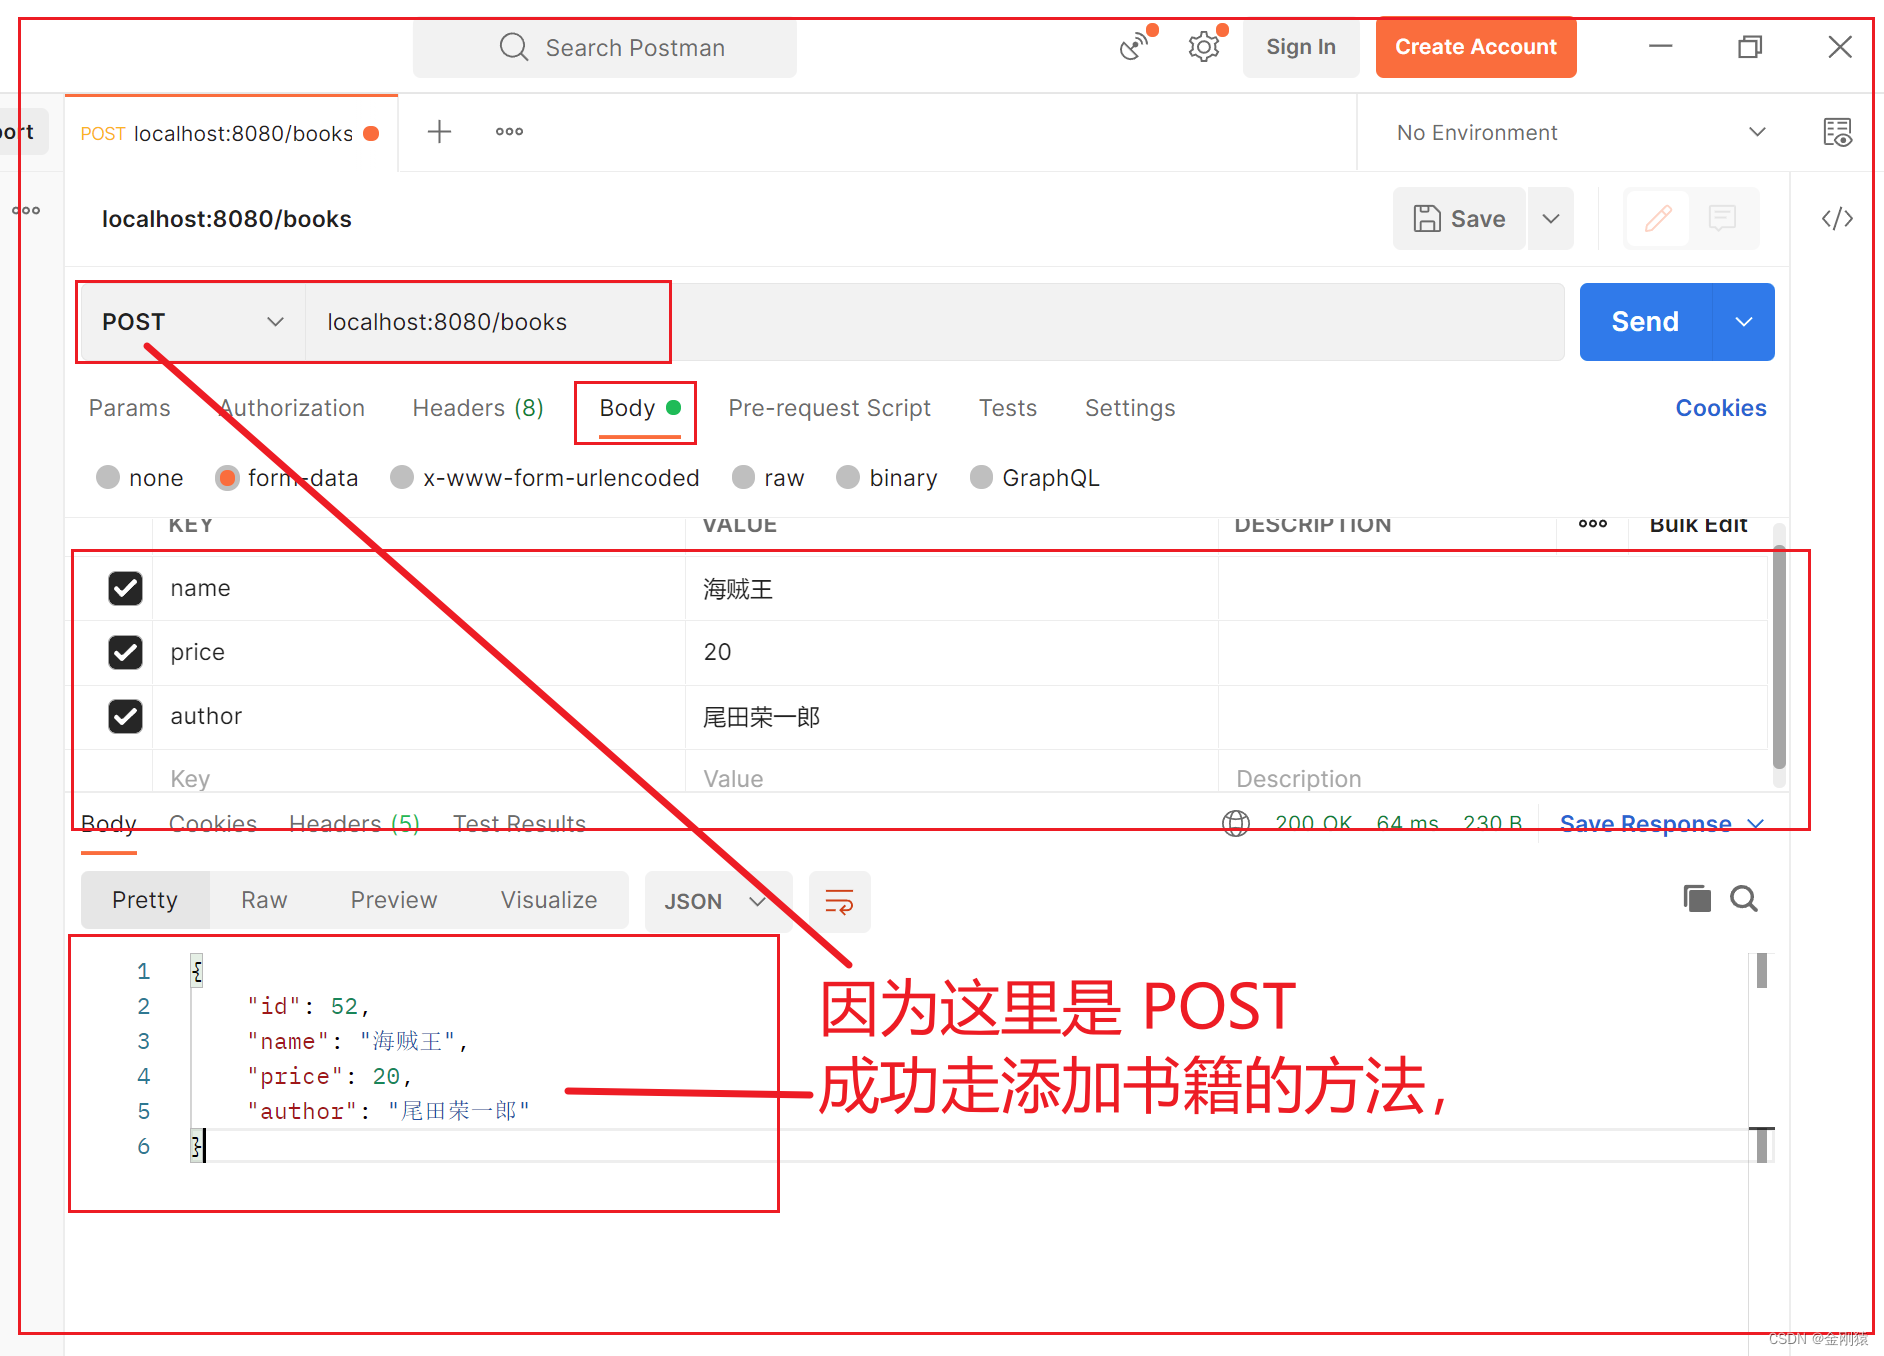Click the comments icon beside pencil
Screen dimensions: 1884x1356
click(1722, 218)
